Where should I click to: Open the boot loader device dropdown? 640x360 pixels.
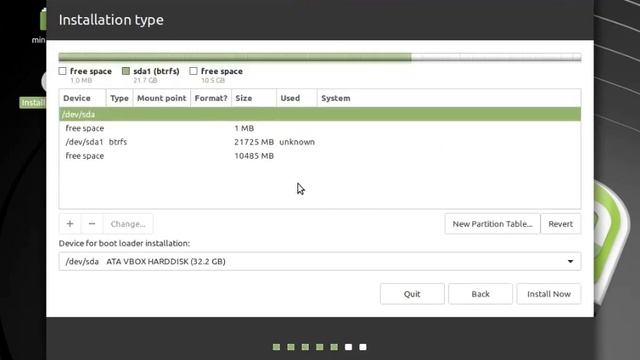click(320, 261)
